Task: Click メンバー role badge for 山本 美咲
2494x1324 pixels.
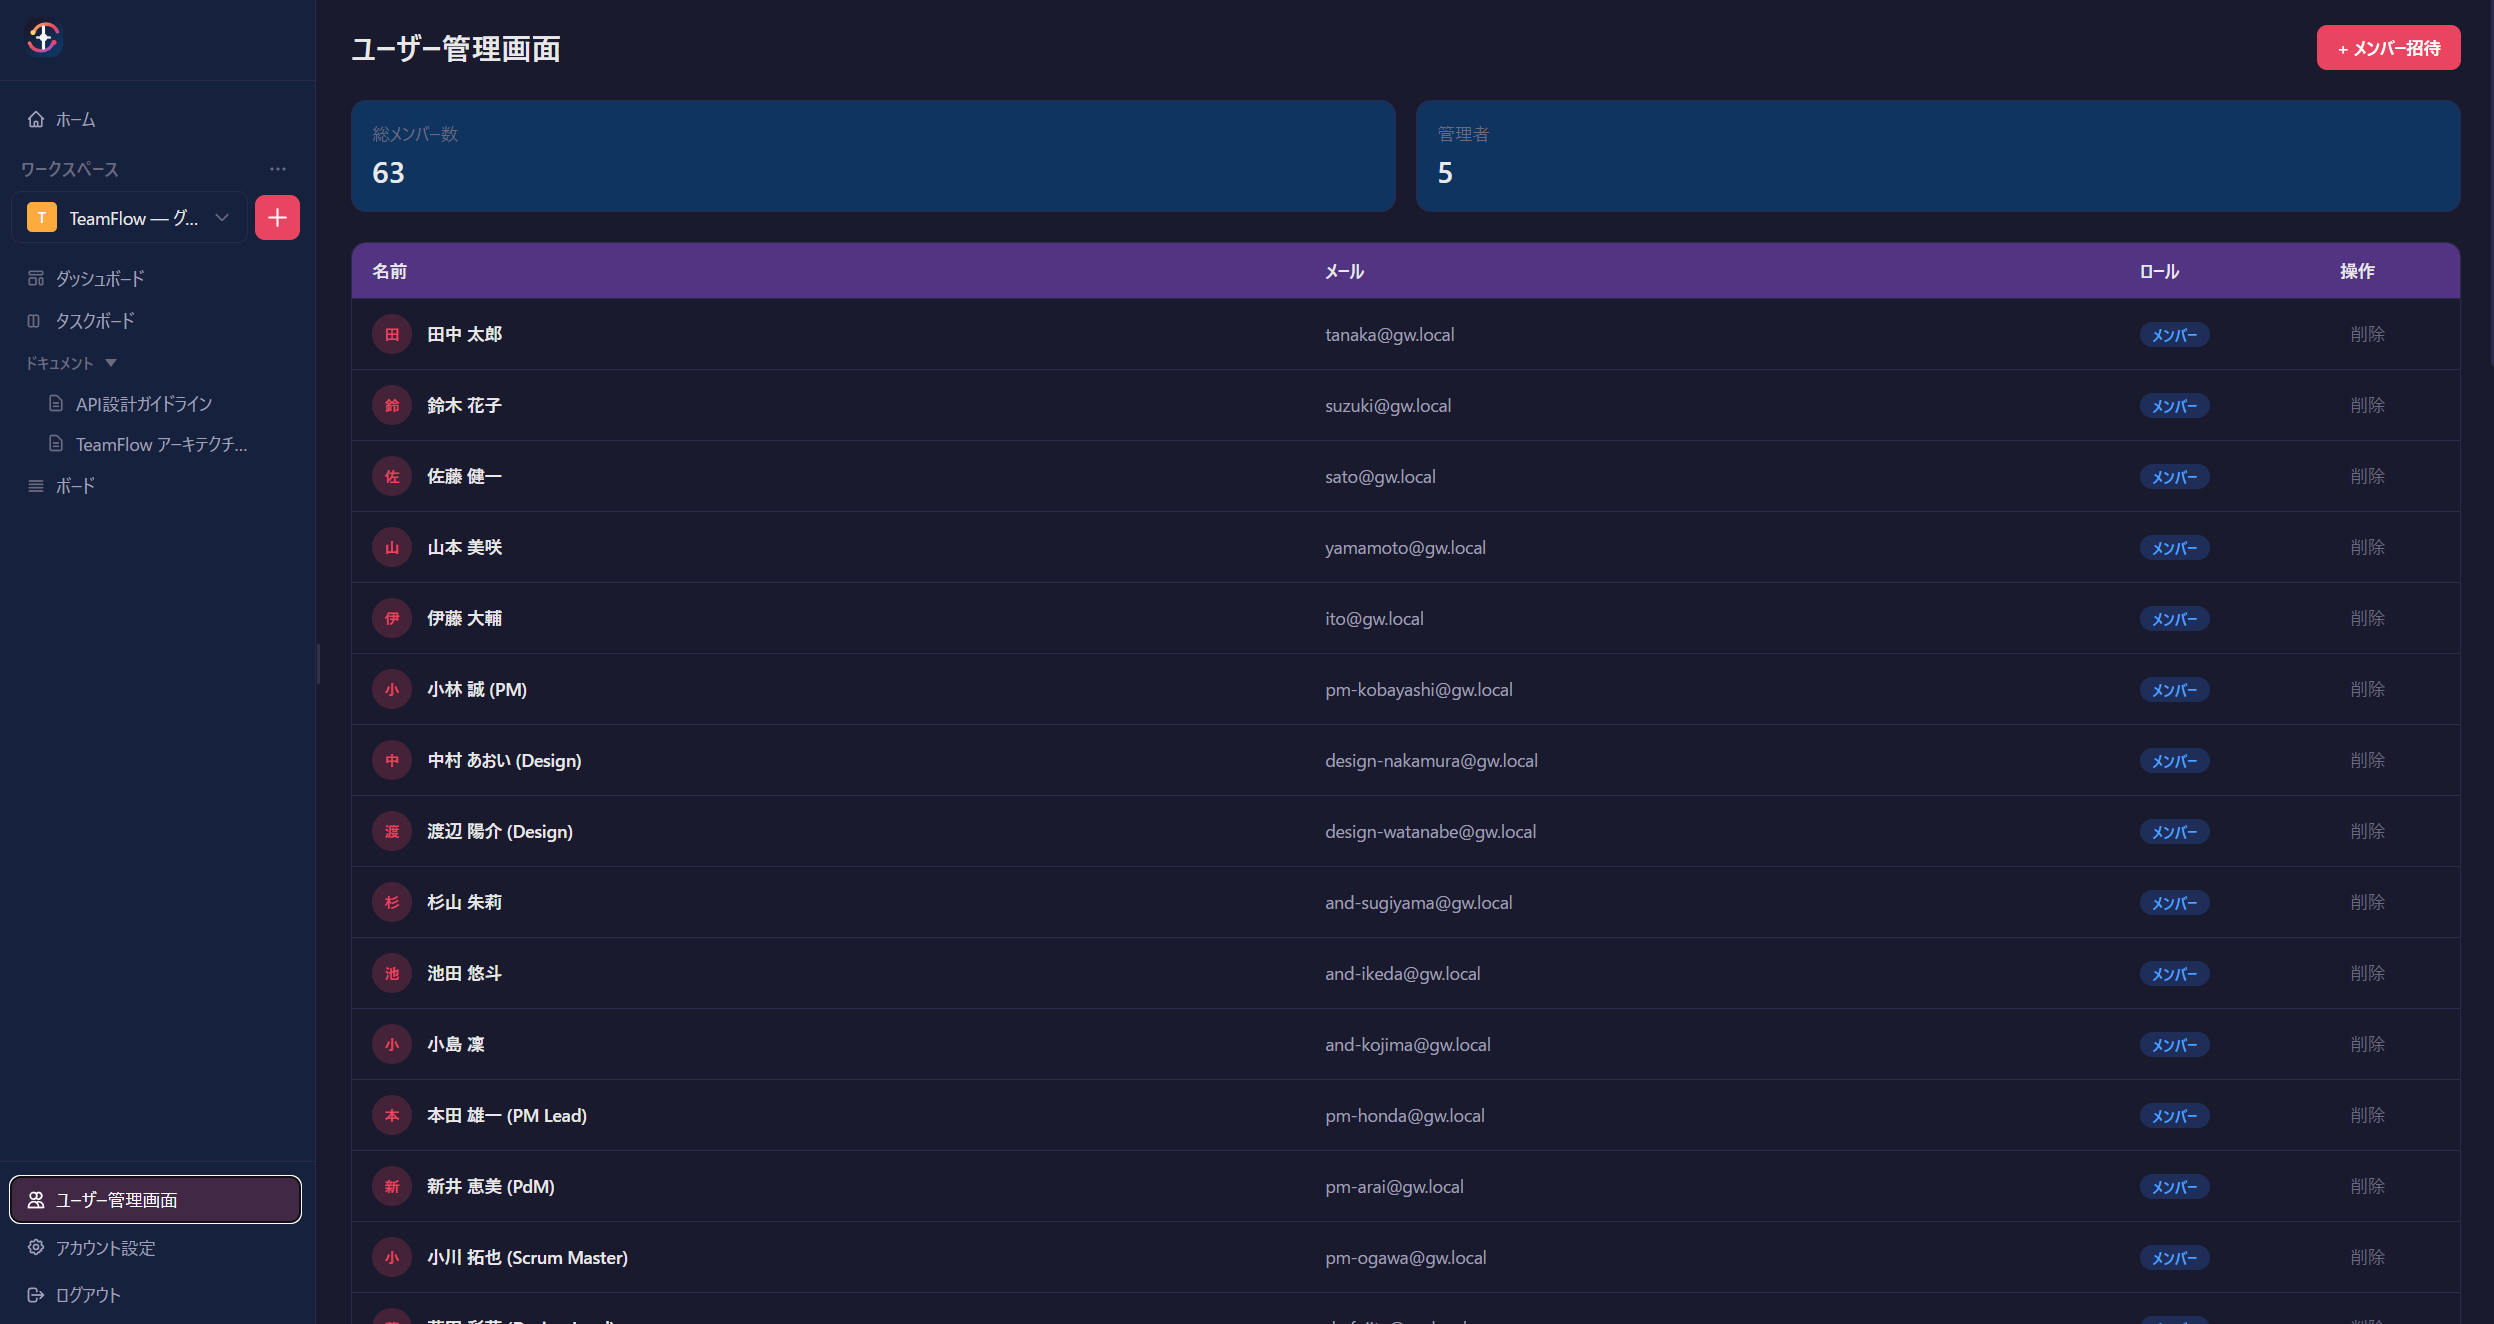Action: 2174,548
